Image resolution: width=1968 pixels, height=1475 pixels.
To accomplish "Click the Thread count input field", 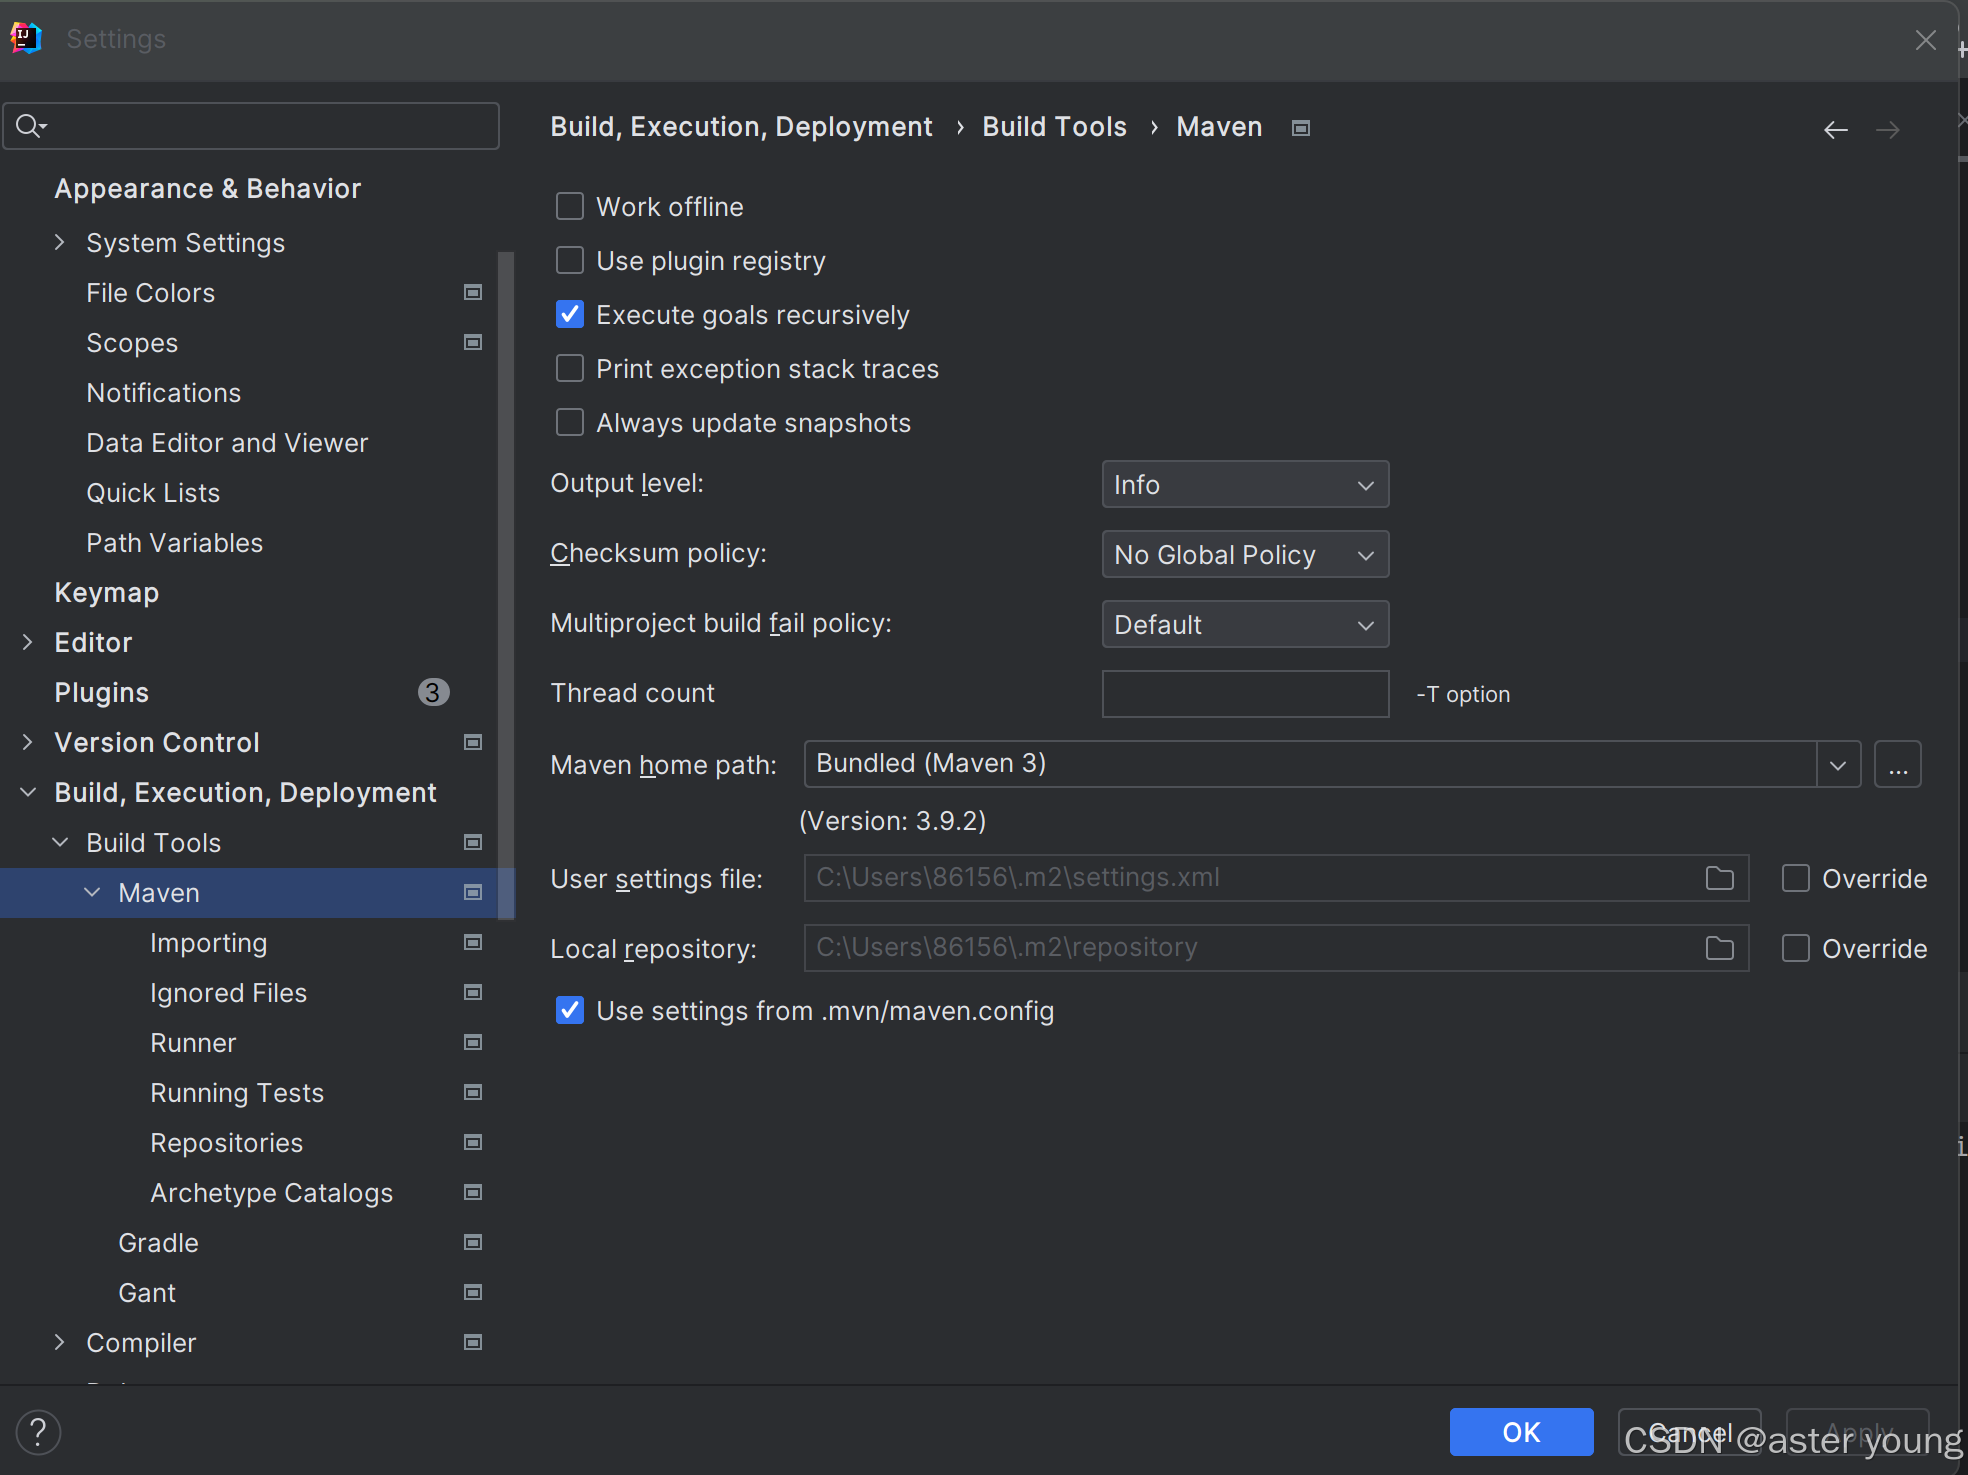I will tap(1244, 694).
